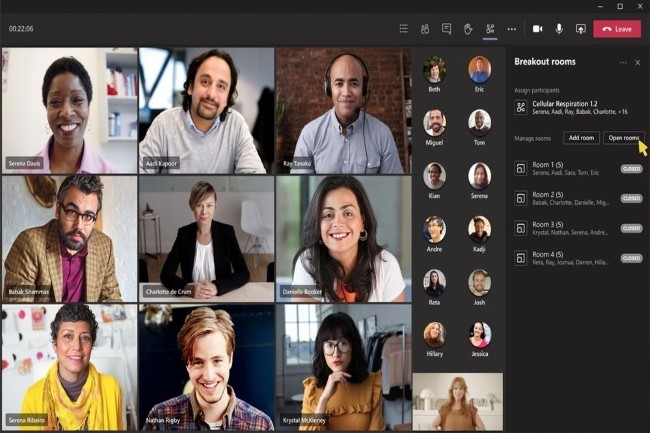Click Room 1 Closed status badge
650x433 pixels.
point(631,169)
